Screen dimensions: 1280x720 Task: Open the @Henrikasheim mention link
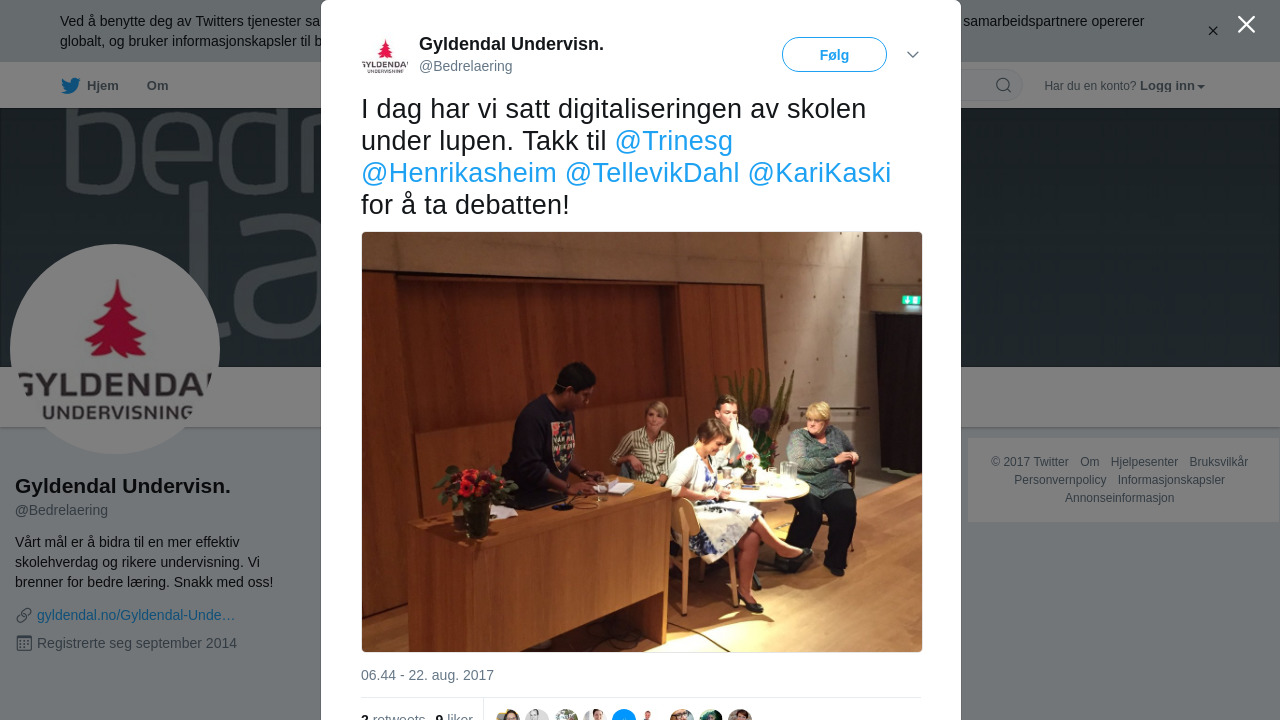pyautogui.click(x=459, y=173)
